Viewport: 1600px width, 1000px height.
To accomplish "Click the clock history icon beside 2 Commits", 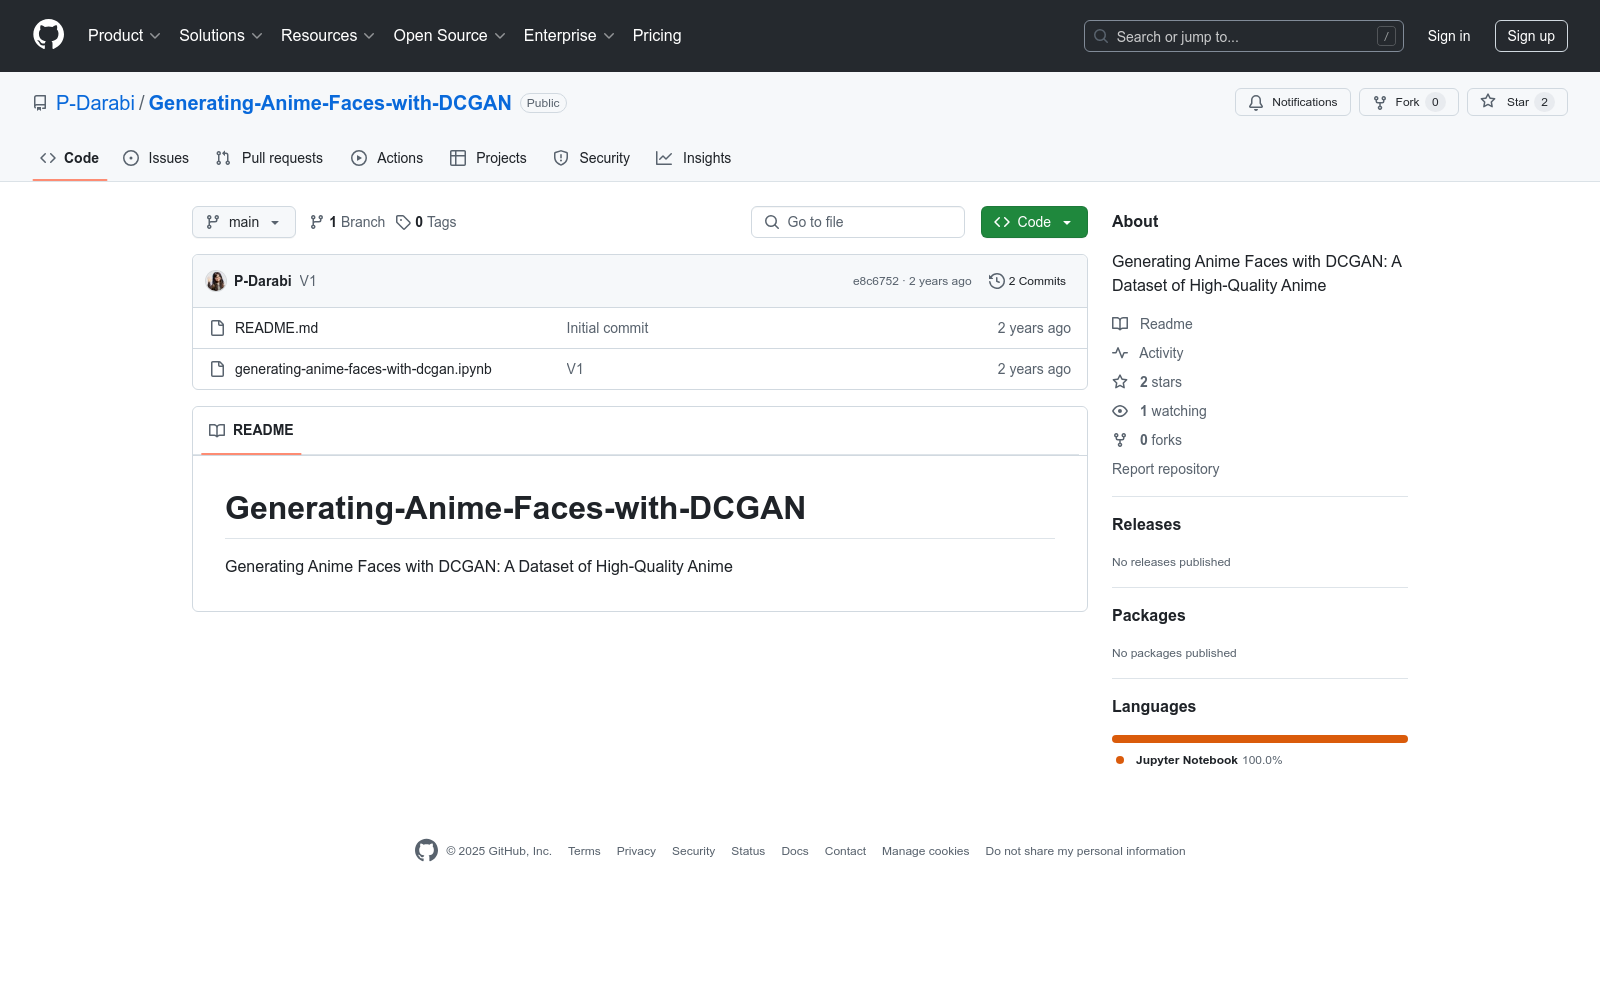I will (996, 281).
